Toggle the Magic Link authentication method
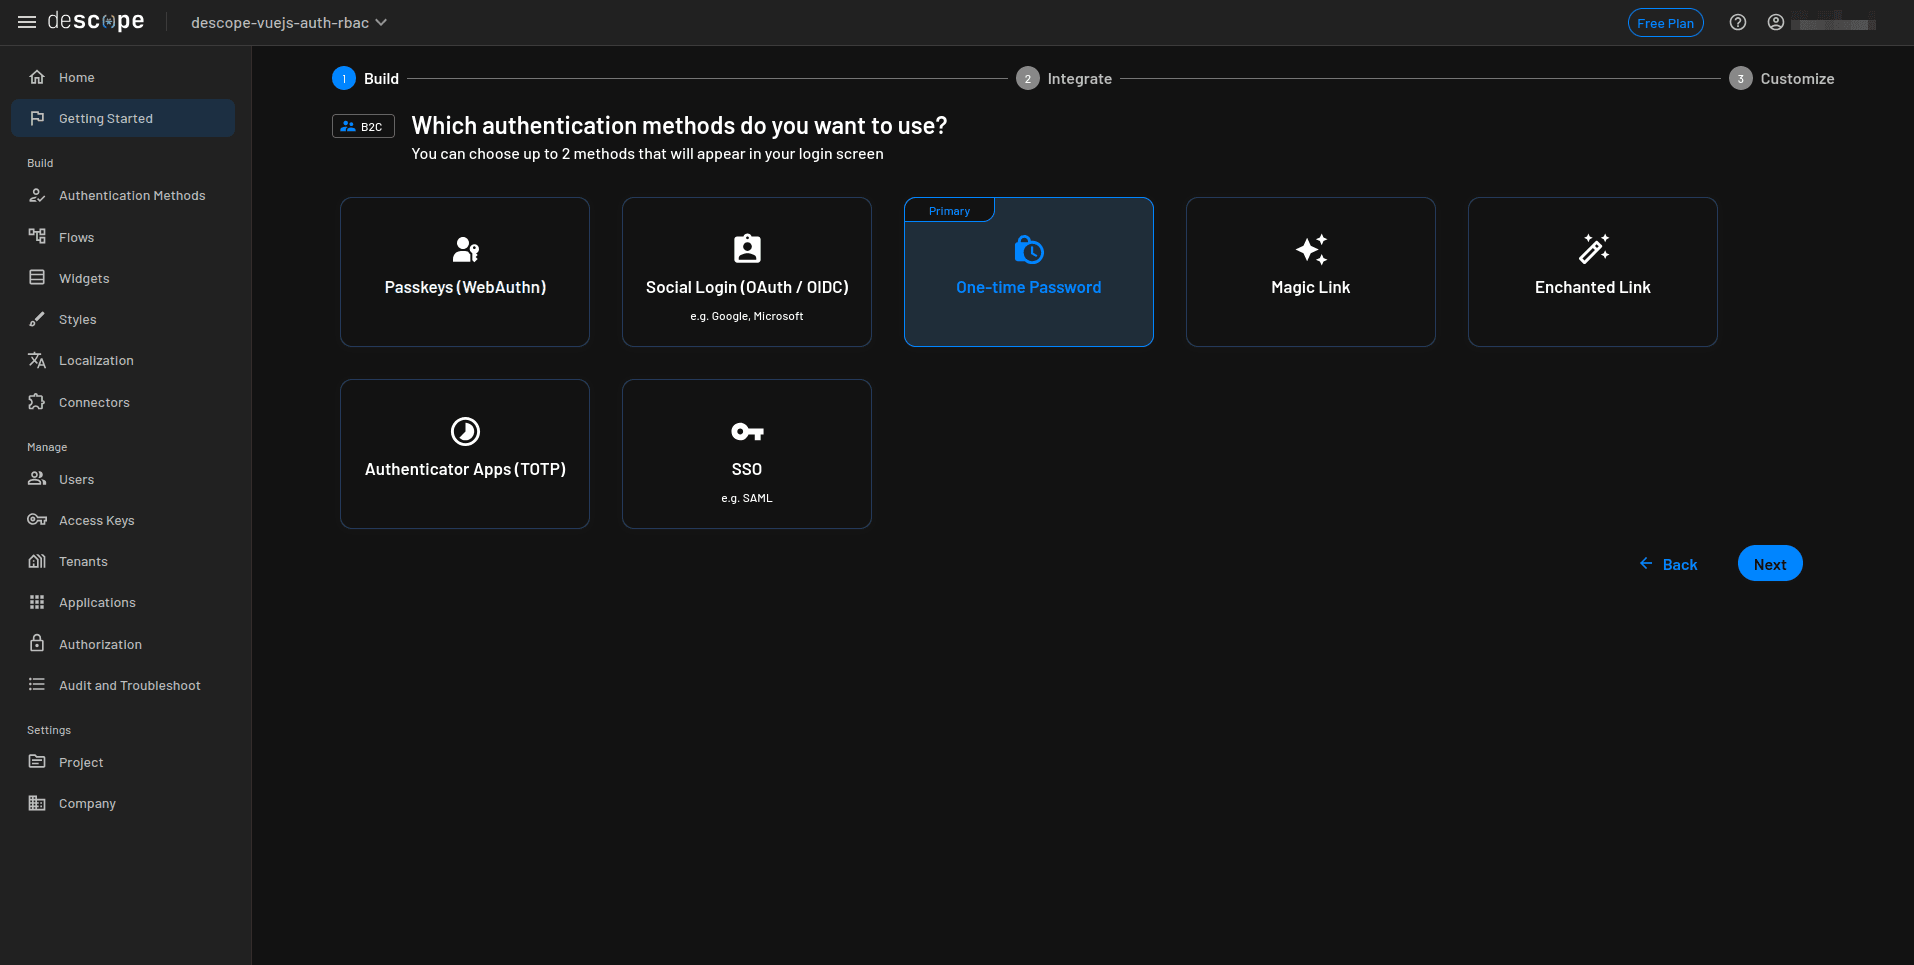Viewport: 1914px width, 965px height. pos(1310,272)
